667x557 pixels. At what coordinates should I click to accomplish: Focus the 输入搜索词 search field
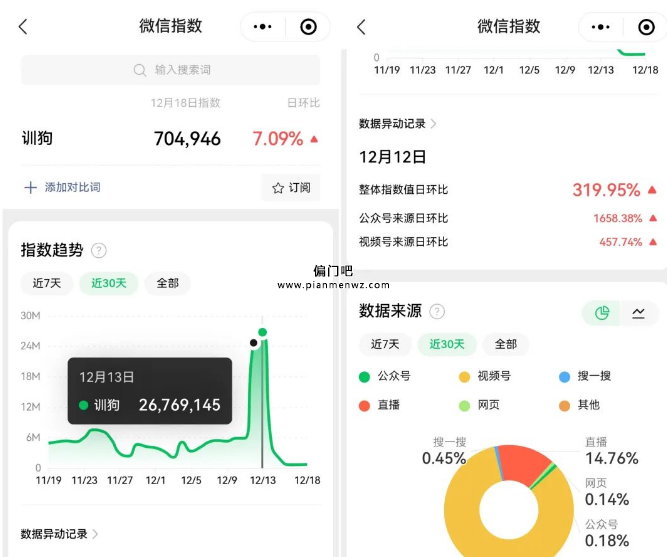(171, 70)
